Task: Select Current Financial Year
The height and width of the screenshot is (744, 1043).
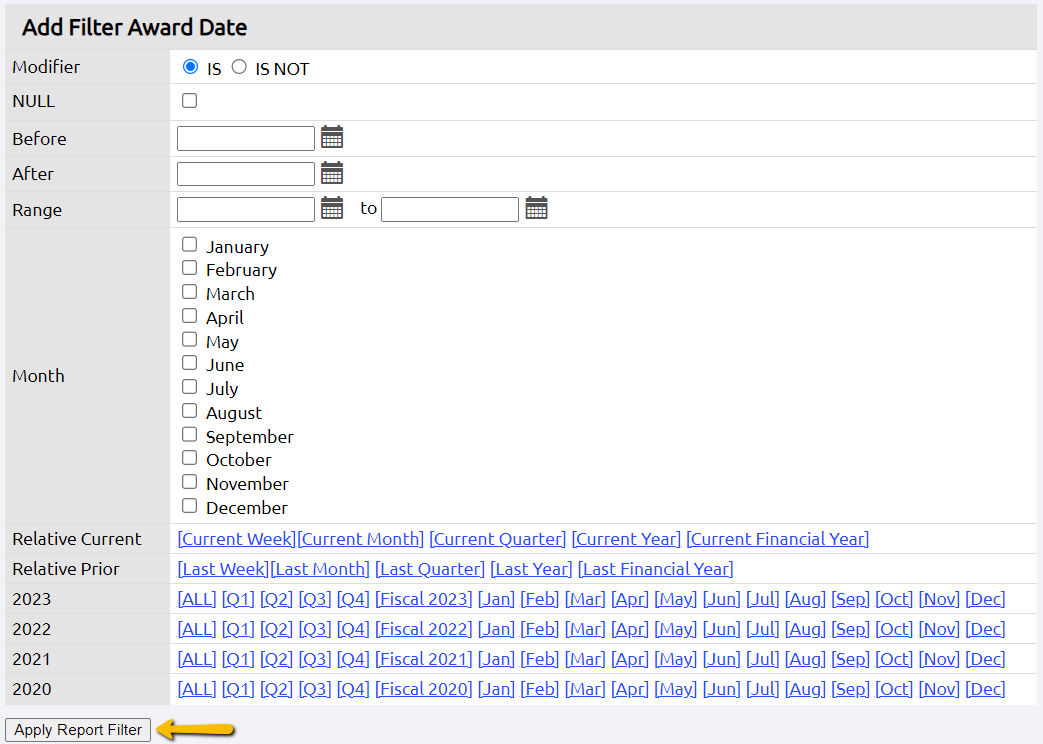Action: (x=776, y=539)
